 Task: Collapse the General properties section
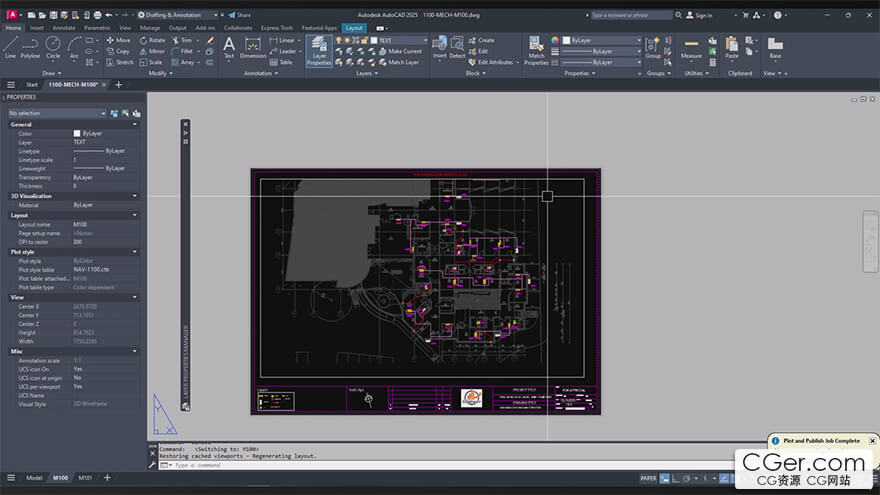[x=135, y=124]
